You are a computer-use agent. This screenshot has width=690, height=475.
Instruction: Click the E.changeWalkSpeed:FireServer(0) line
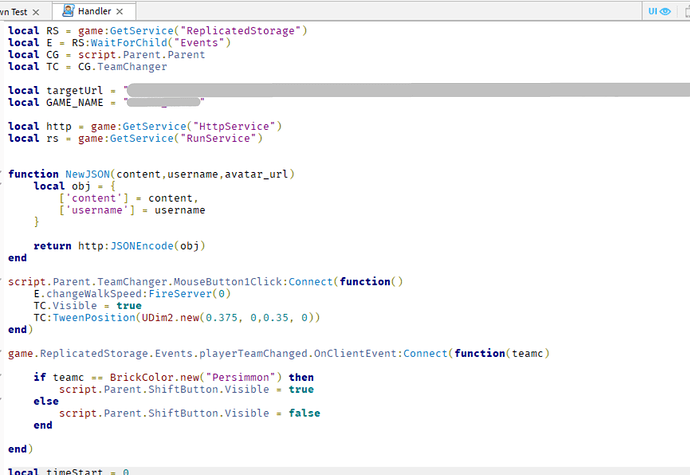click(x=132, y=294)
